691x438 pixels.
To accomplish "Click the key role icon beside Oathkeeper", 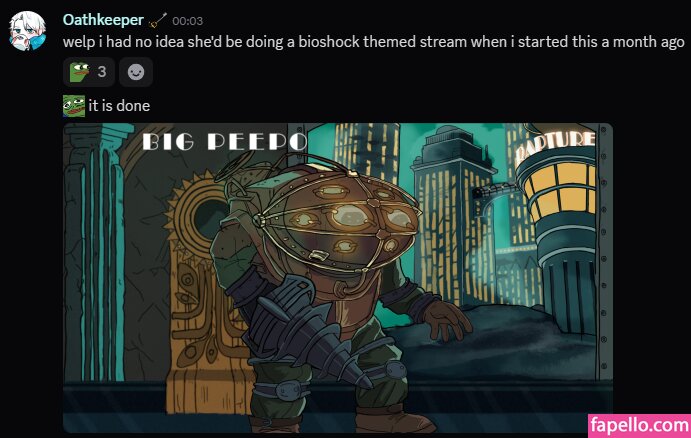I will (158, 20).
